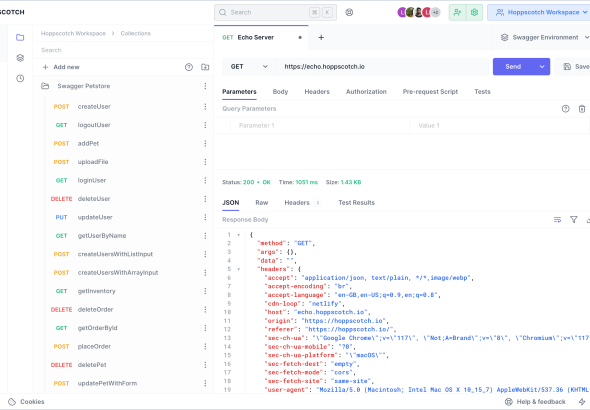The width and height of the screenshot is (590, 410).
Task: Open more options for loginUser request
Action: click(x=205, y=180)
